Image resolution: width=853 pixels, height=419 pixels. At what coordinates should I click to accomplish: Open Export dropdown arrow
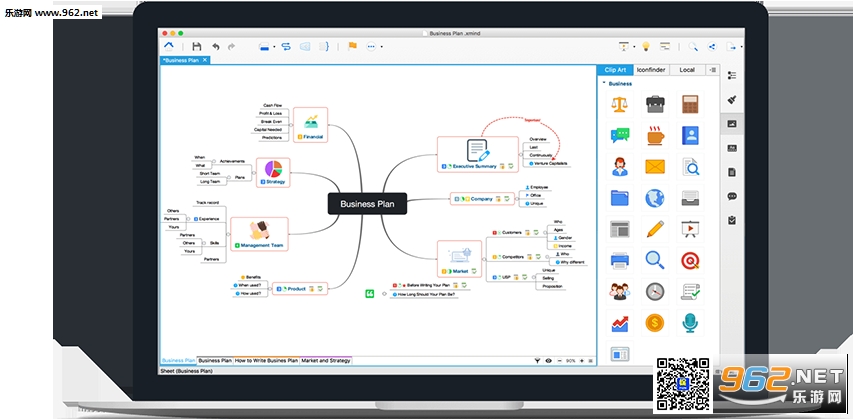(741, 47)
